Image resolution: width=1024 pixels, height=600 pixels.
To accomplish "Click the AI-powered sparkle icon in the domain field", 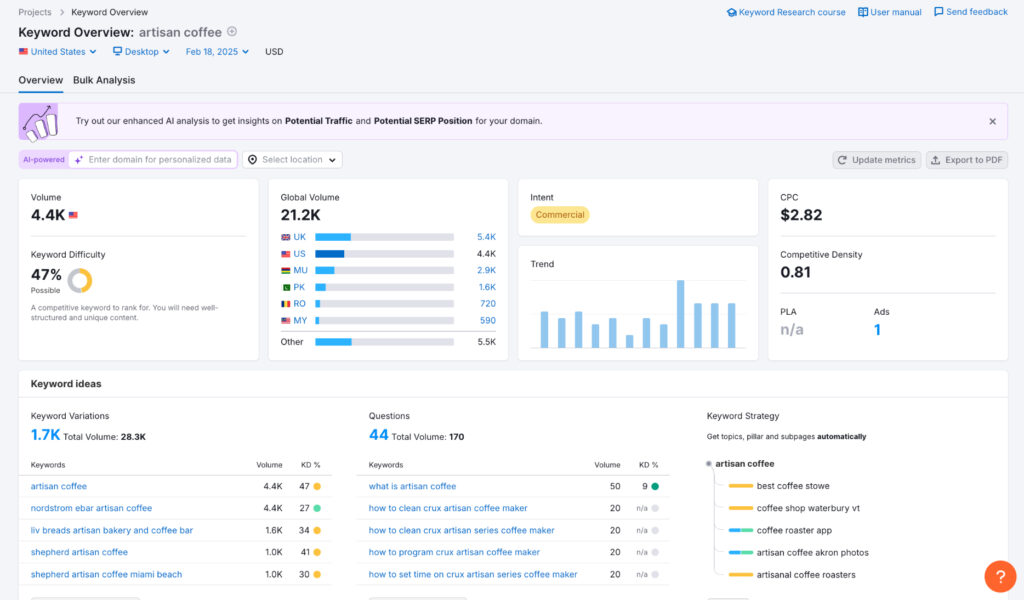I will [x=78, y=160].
